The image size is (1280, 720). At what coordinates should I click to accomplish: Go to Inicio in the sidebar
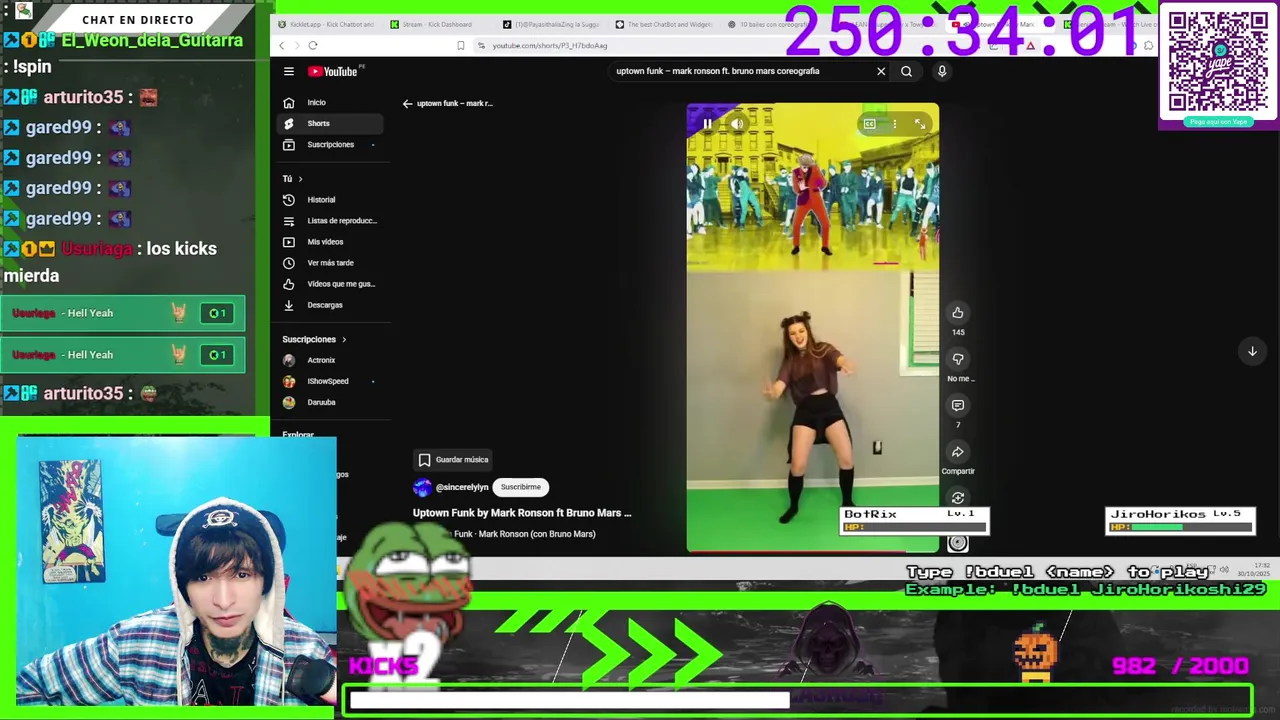click(x=330, y=102)
